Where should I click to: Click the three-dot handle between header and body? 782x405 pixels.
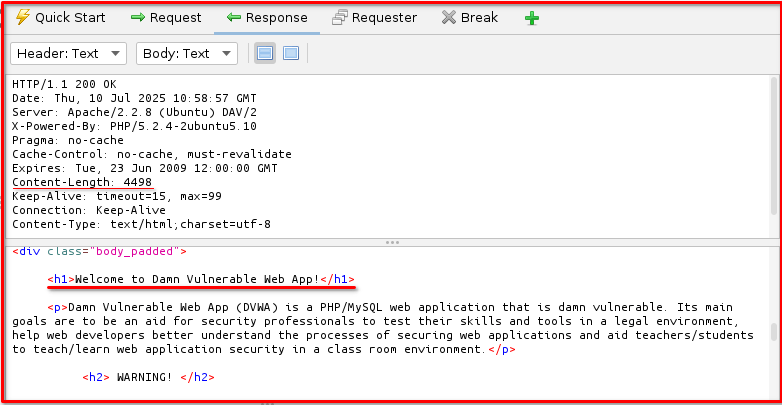[392, 242]
